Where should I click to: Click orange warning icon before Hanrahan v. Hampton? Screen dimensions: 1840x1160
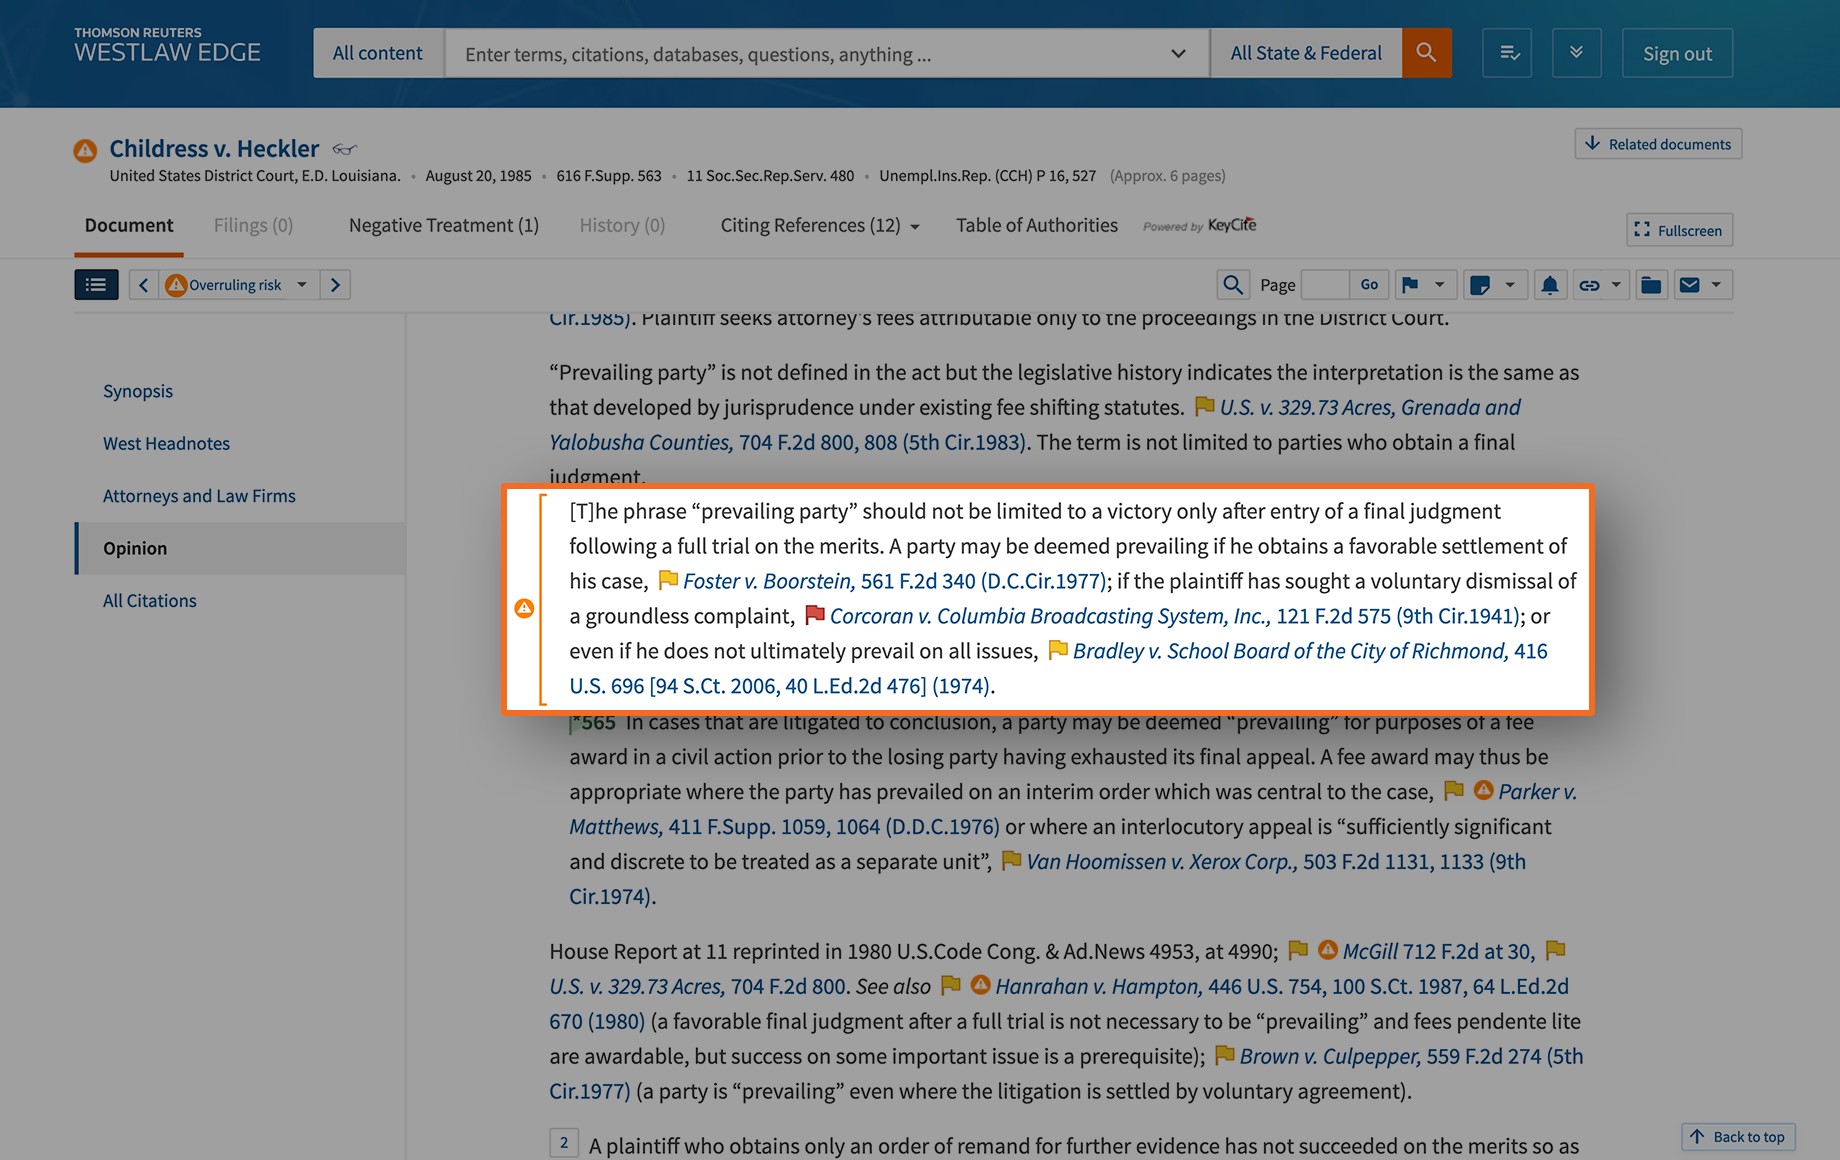coord(981,984)
